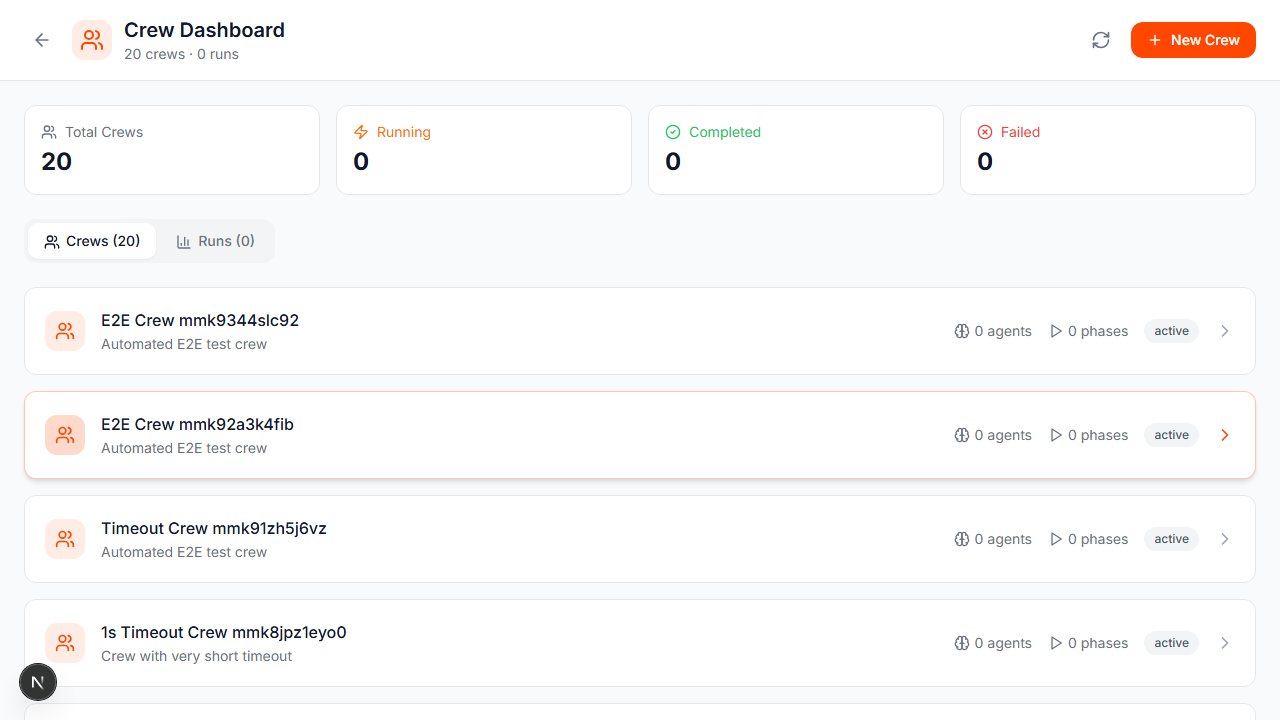Viewport: 1280px width, 720px height.
Task: Click the agents icon on E2E Crew mmk9344slc92
Action: [961, 330]
